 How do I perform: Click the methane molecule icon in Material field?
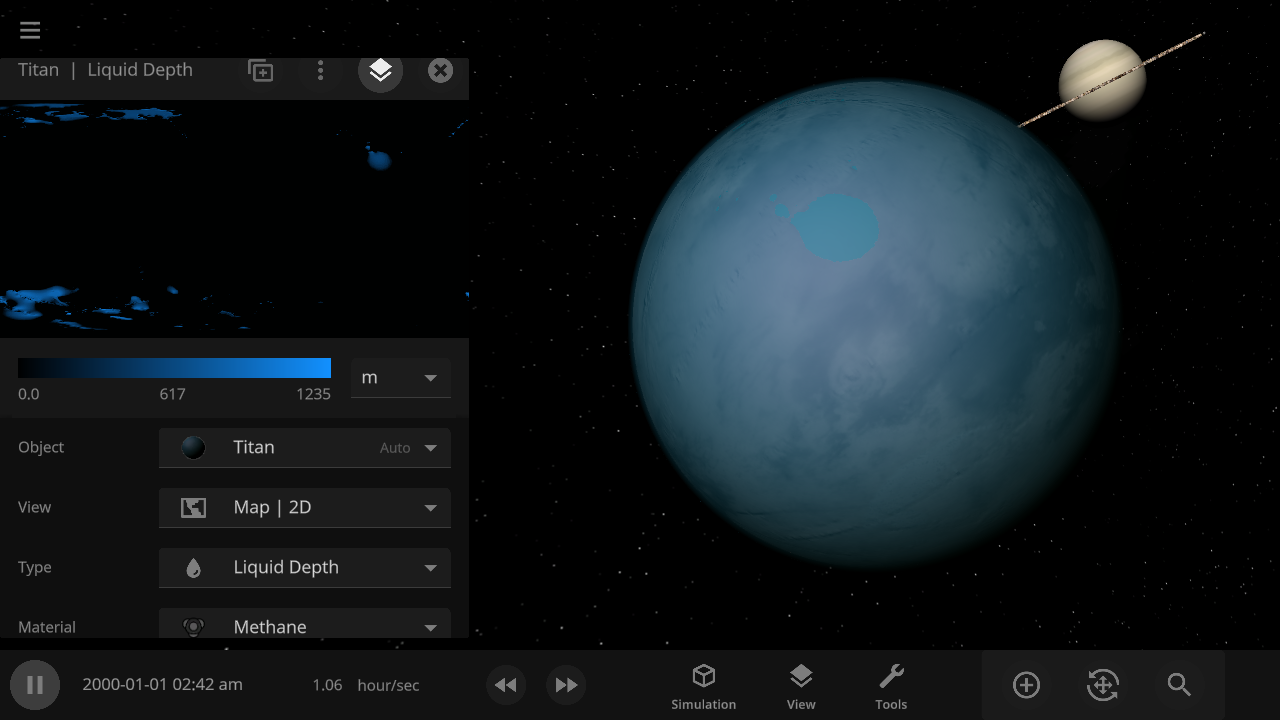(193, 627)
